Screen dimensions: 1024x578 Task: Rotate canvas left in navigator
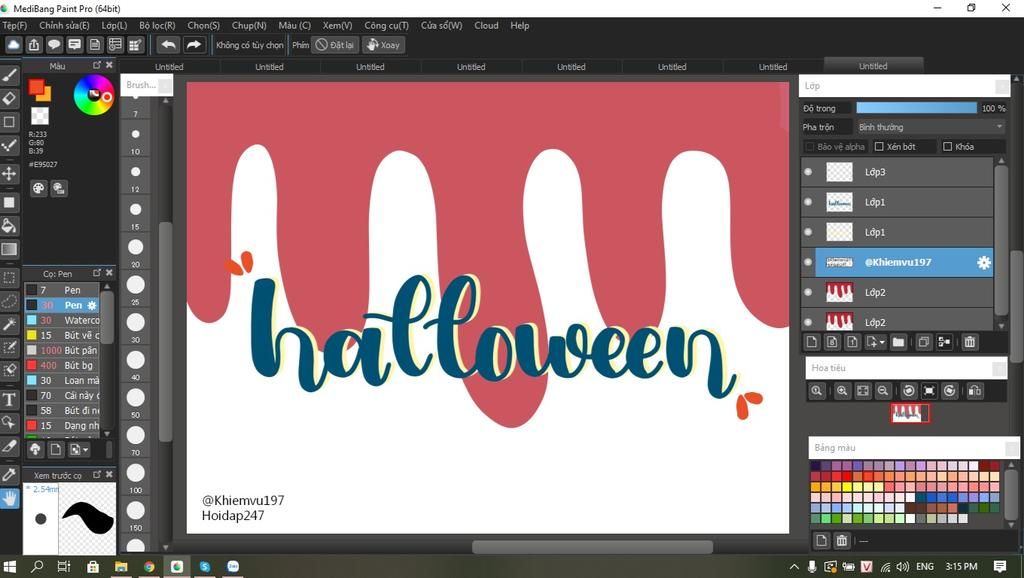[908, 391]
